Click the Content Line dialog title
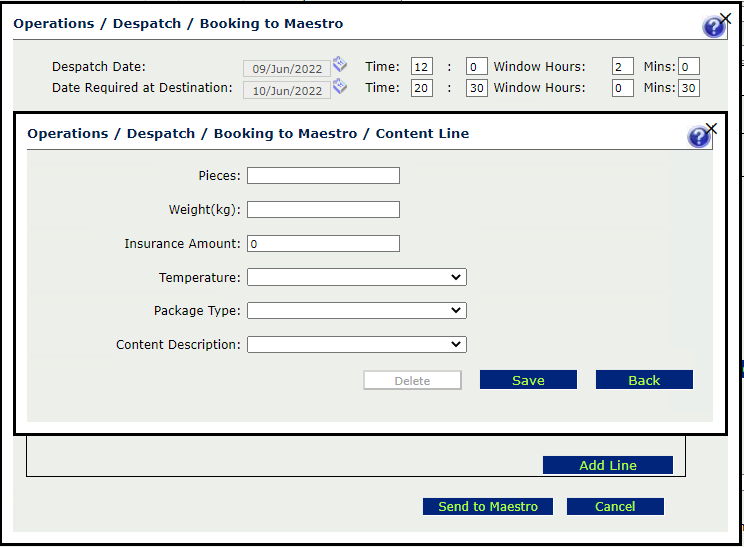The height and width of the screenshot is (547, 744). 248,133
